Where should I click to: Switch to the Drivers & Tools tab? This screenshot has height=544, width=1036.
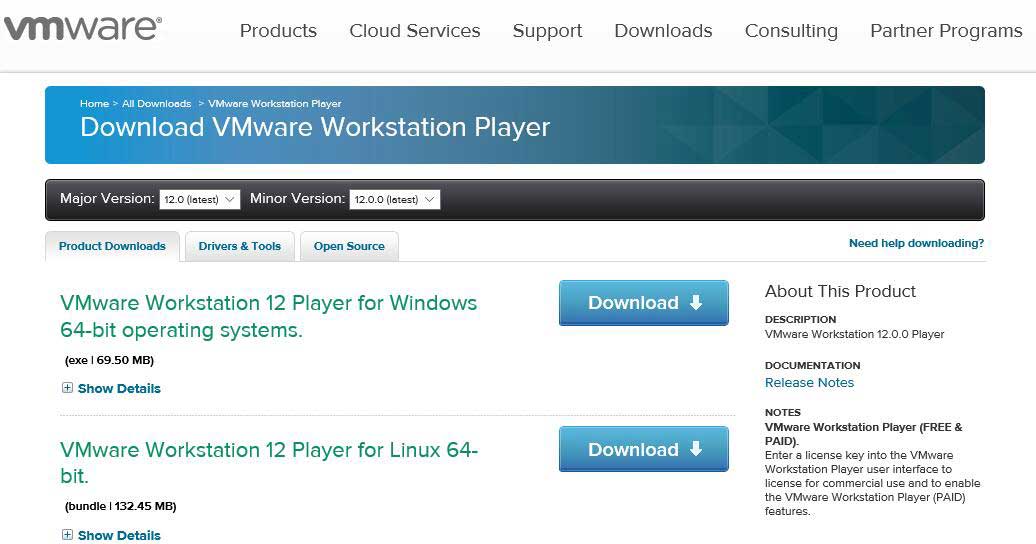click(240, 246)
